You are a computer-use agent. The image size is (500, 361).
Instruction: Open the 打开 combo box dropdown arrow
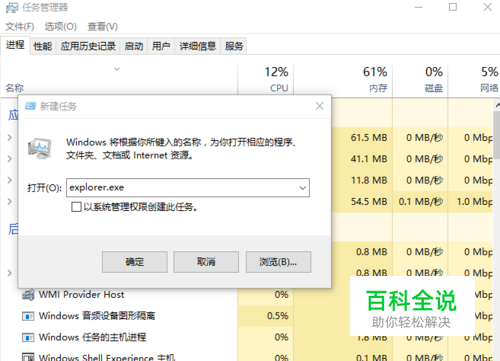[303, 188]
